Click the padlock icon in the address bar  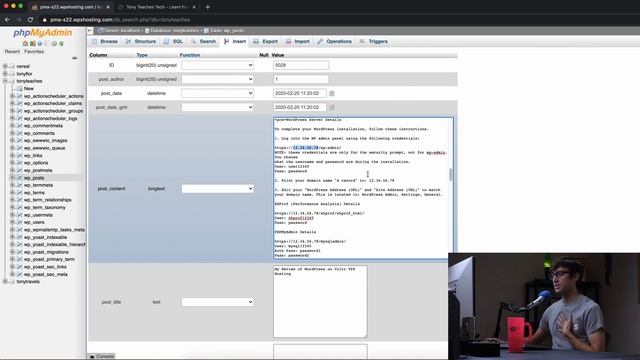[x=44, y=20]
